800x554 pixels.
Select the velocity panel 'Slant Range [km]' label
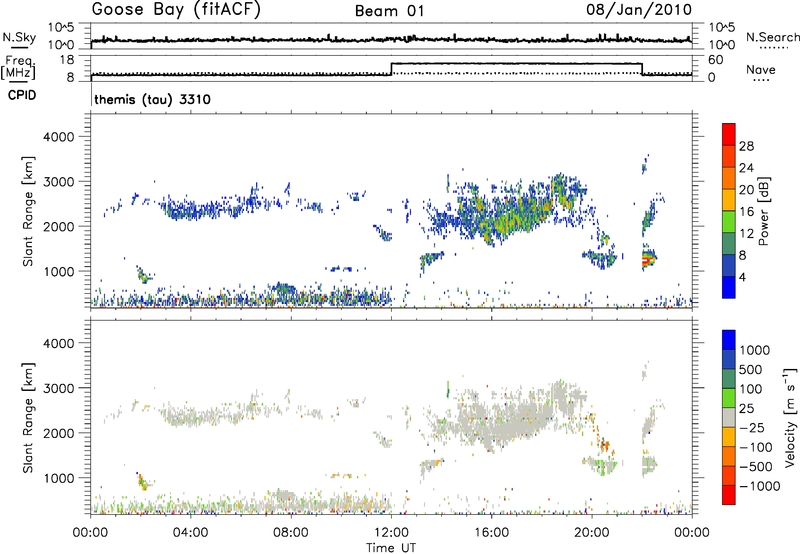[x=28, y=418]
